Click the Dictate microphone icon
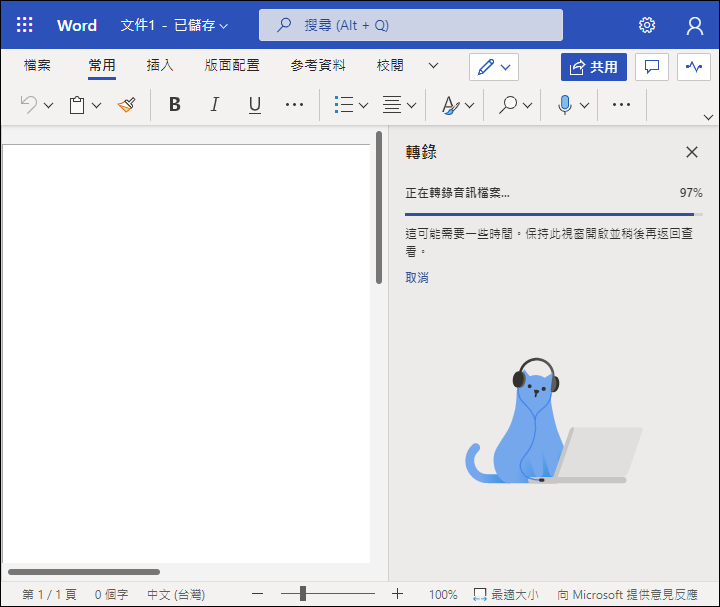The width and height of the screenshot is (720, 607). tap(565, 105)
